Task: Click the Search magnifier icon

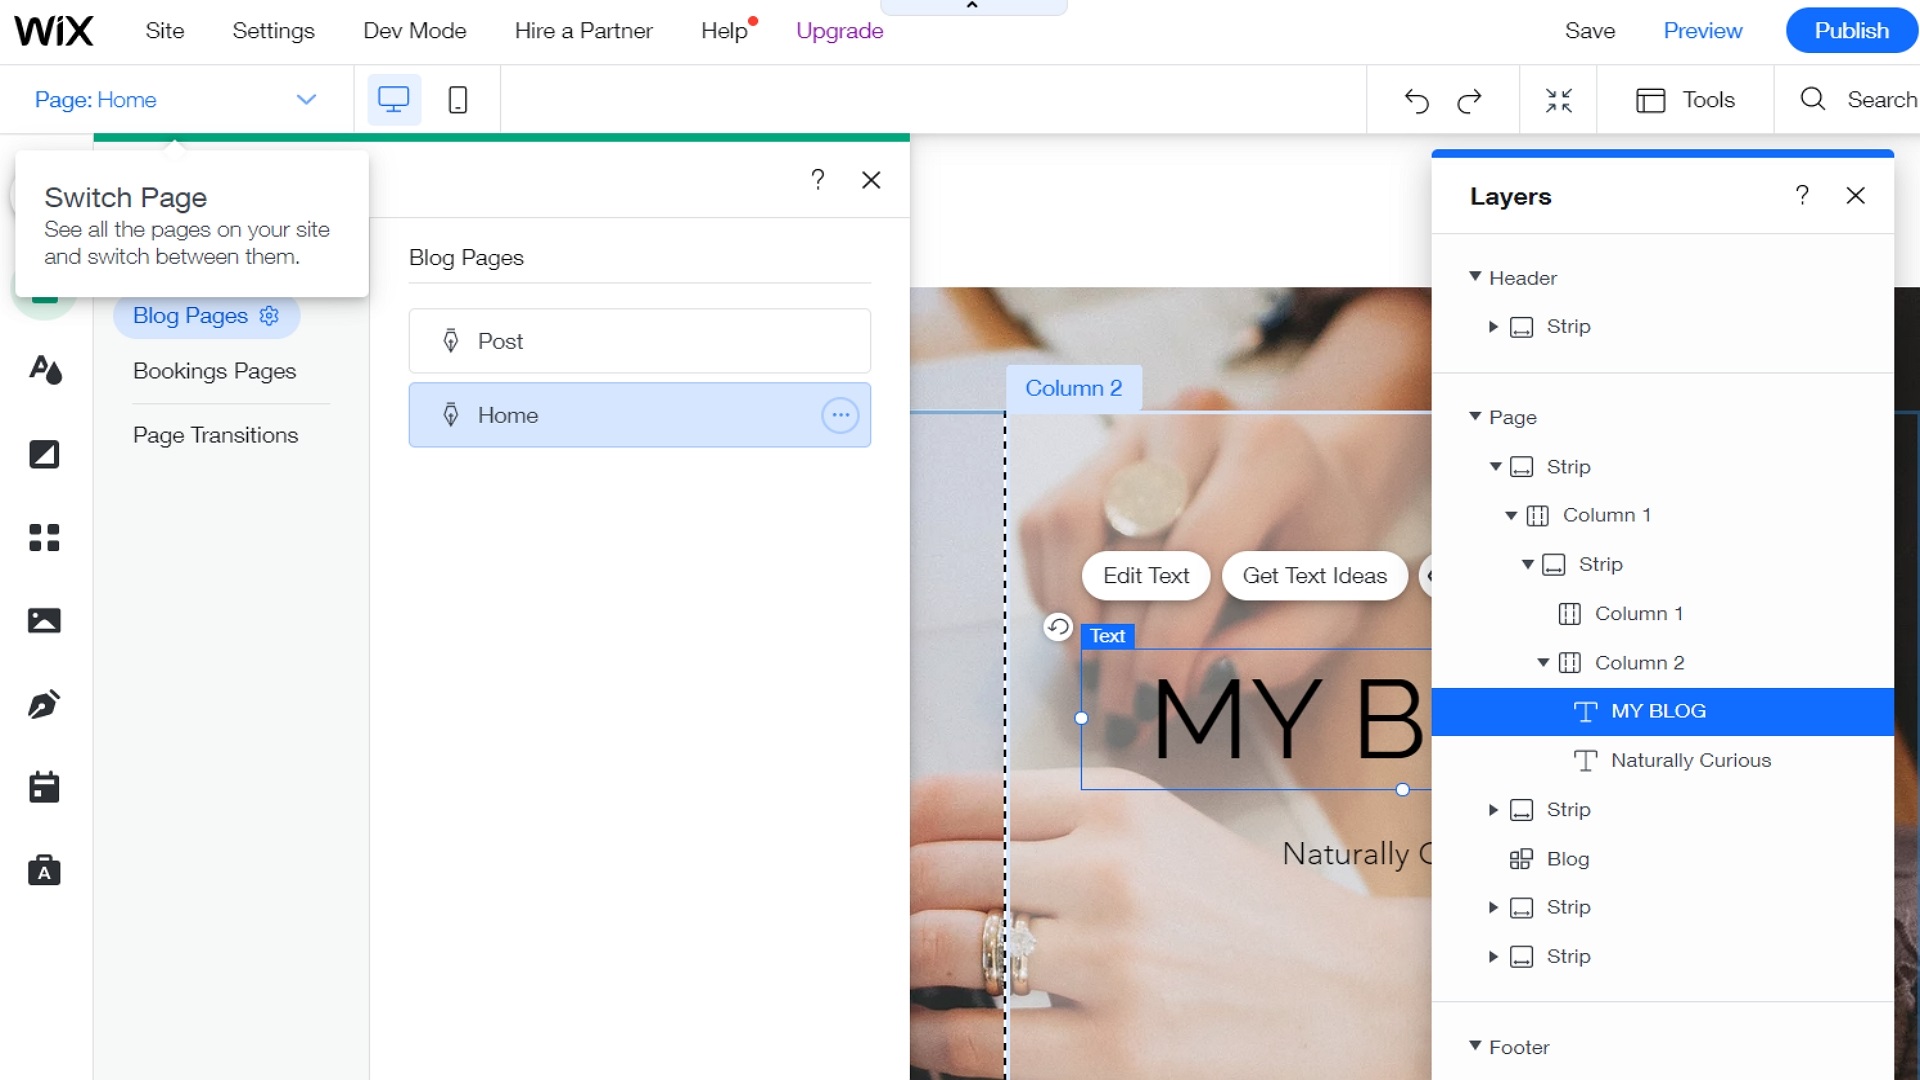Action: pos(1813,99)
